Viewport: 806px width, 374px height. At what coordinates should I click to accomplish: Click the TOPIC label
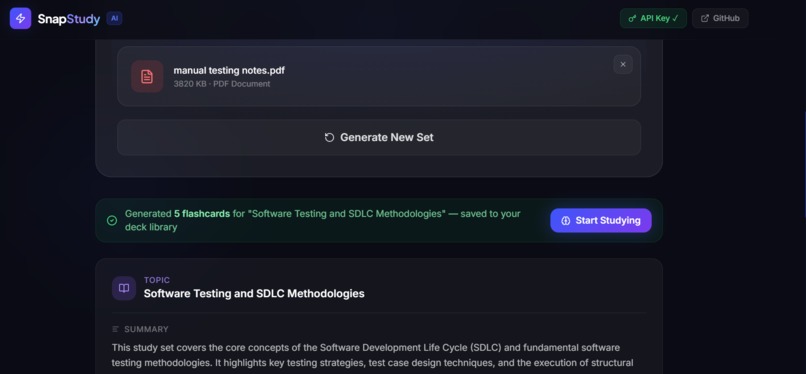coord(157,280)
